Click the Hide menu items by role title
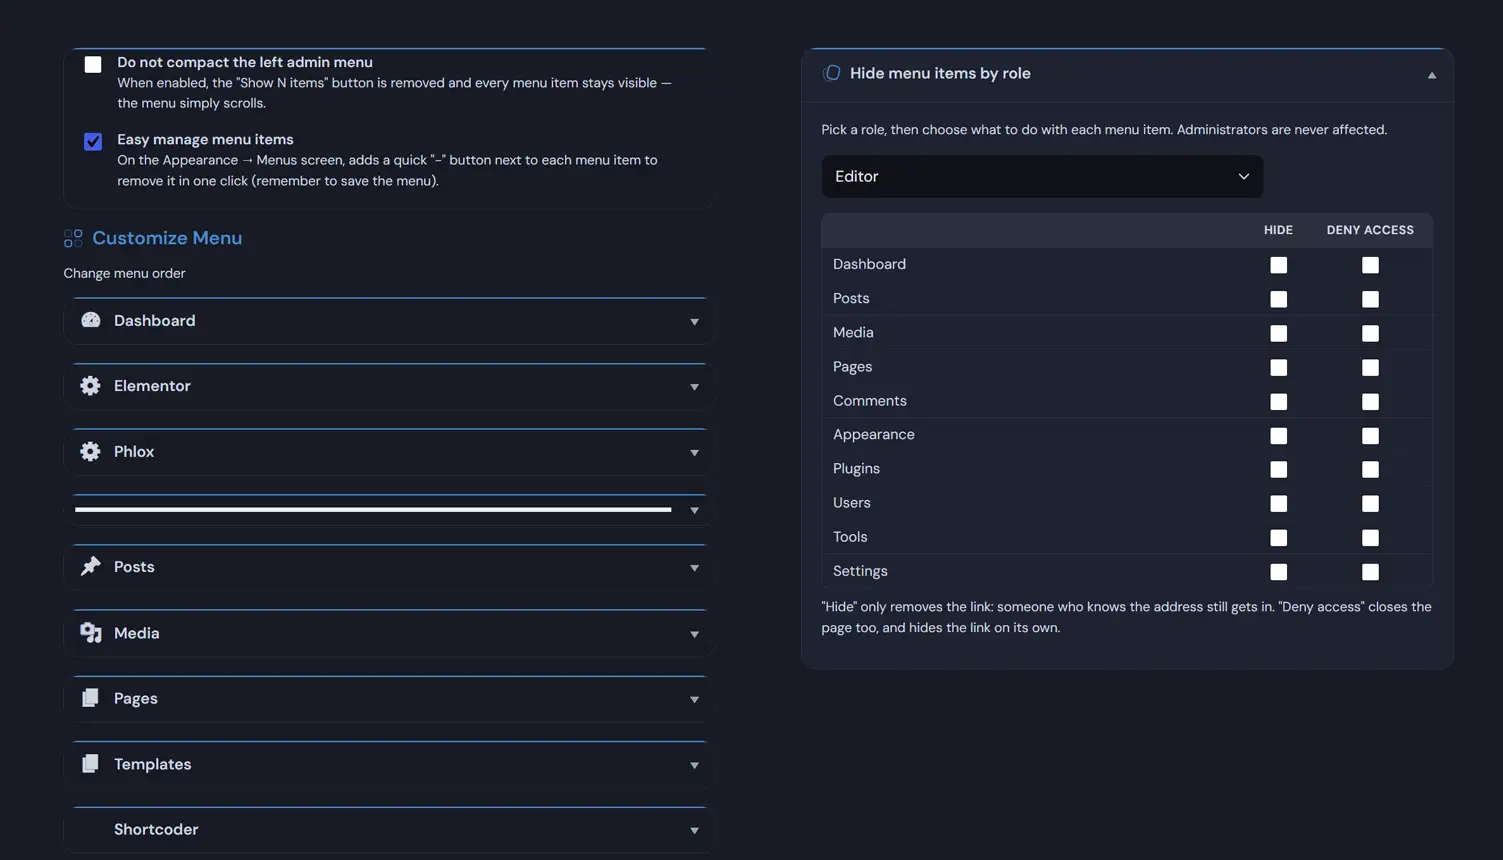The image size is (1503, 860). 940,73
